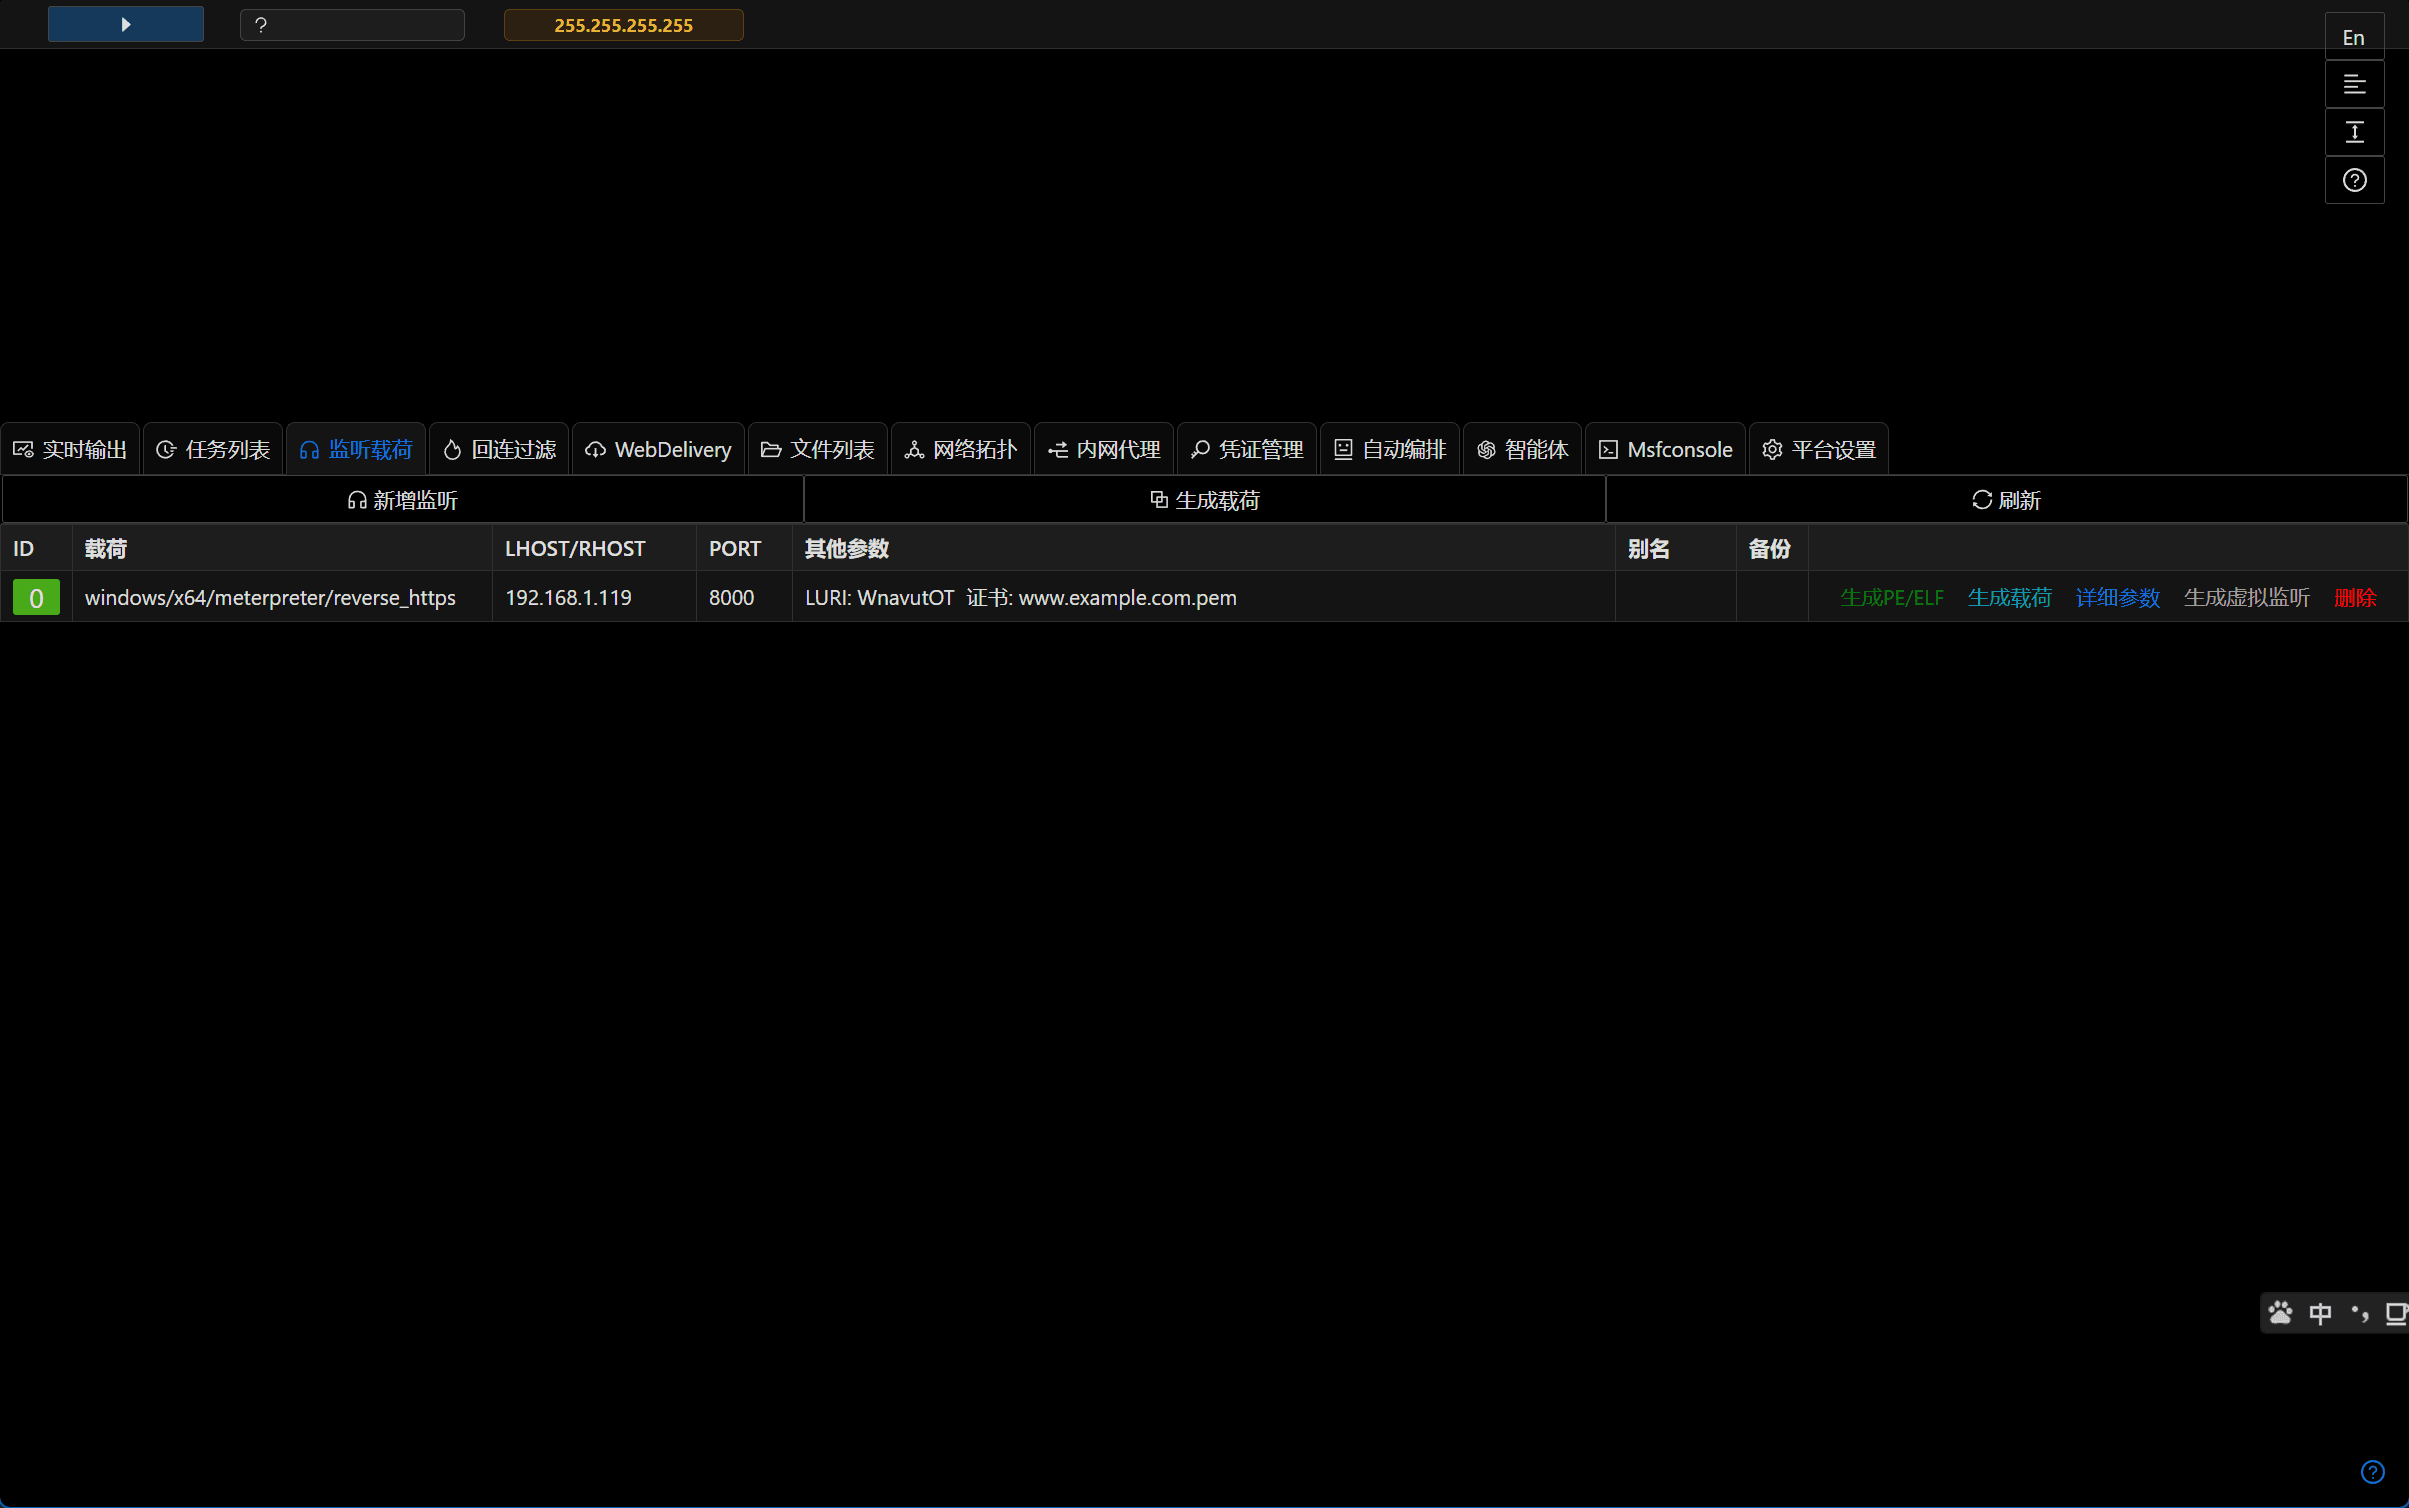This screenshot has width=2409, height=1508.
Task: Click the question mark input field
Action: [x=352, y=25]
